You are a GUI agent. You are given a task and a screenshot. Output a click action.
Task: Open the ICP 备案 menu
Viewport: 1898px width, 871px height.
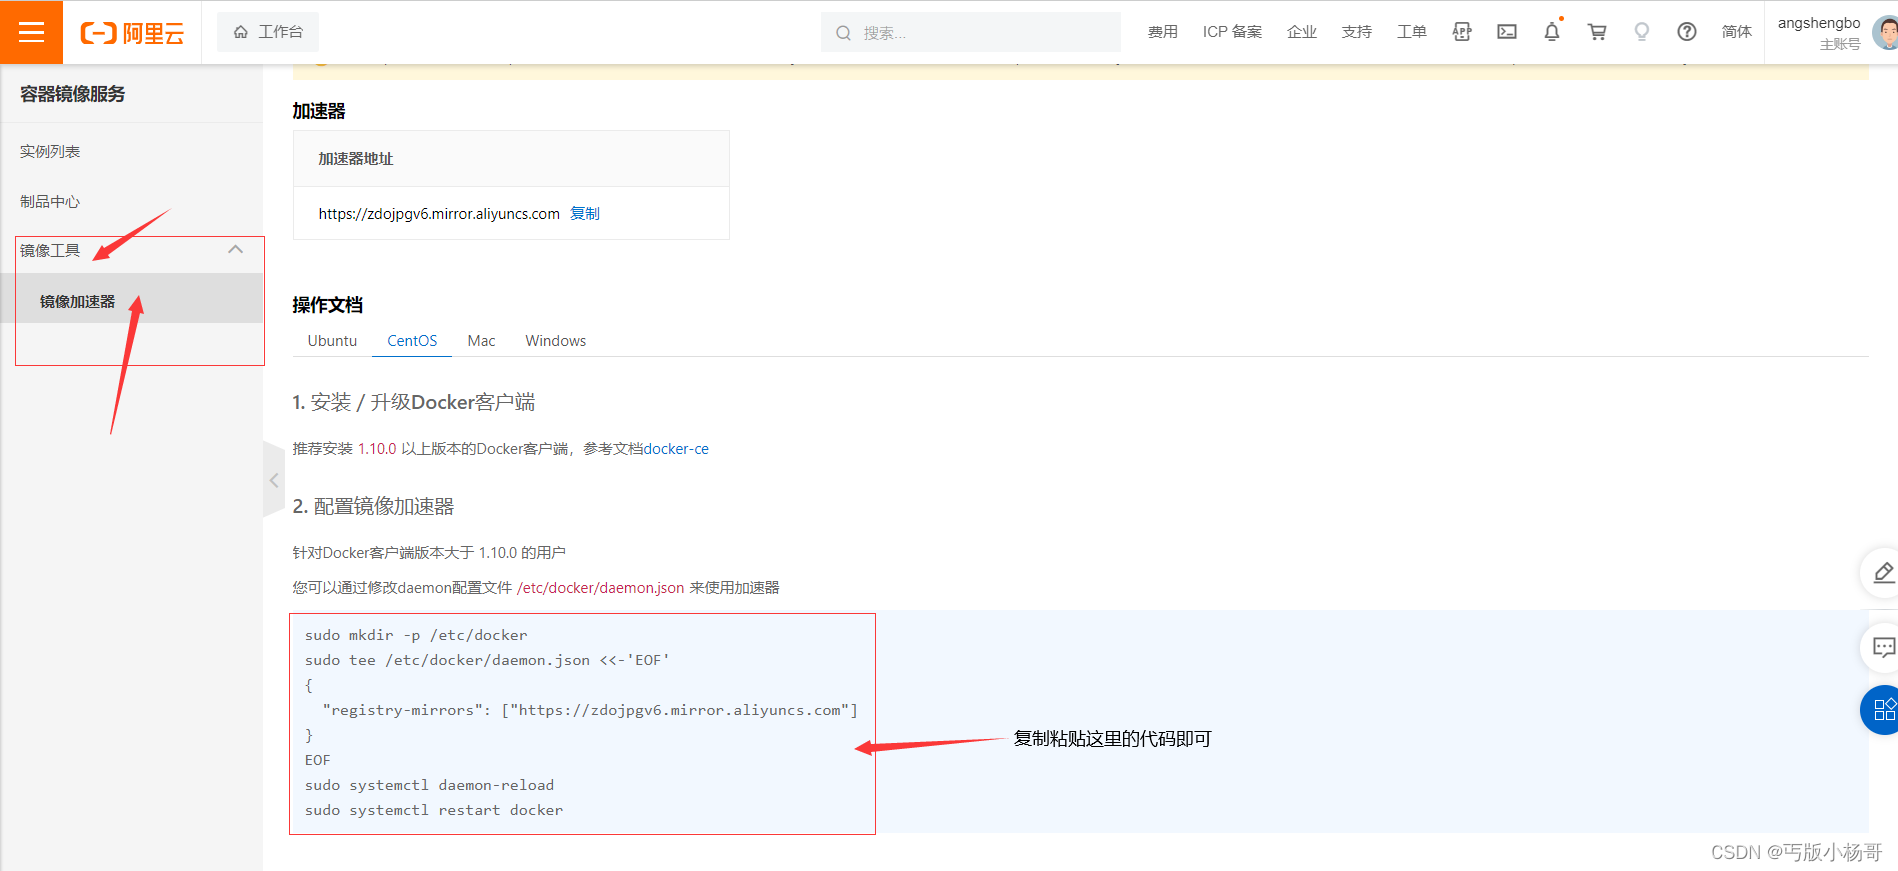1232,32
